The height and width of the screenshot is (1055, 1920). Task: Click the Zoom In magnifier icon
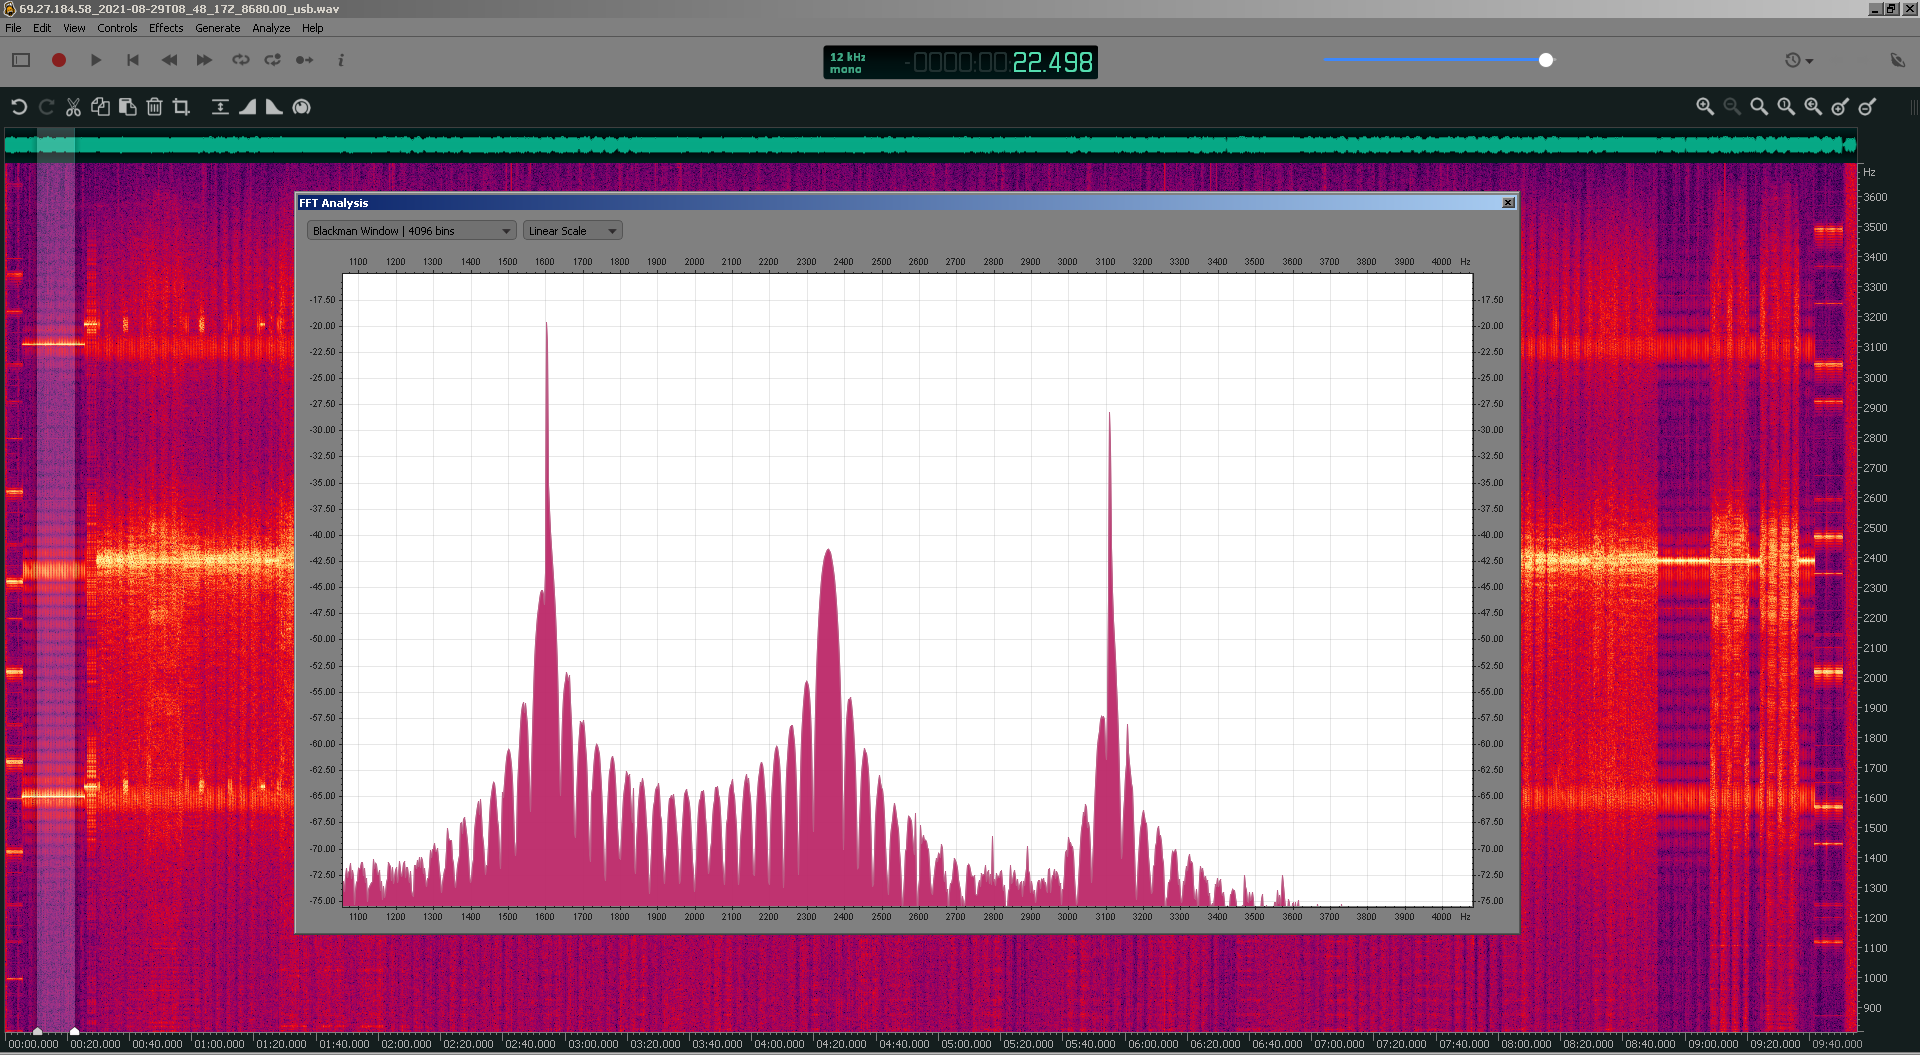click(1705, 107)
